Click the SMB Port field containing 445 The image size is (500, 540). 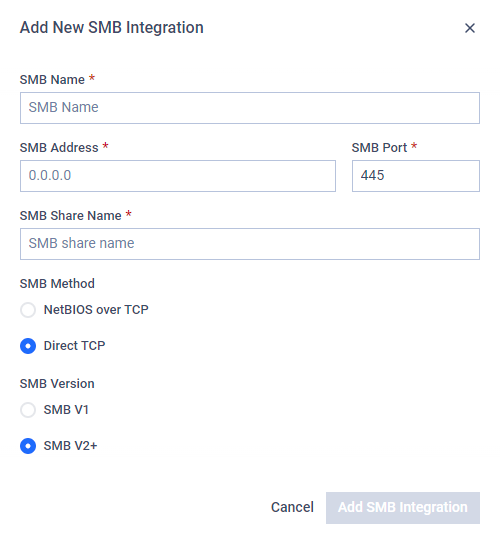[x=416, y=176]
